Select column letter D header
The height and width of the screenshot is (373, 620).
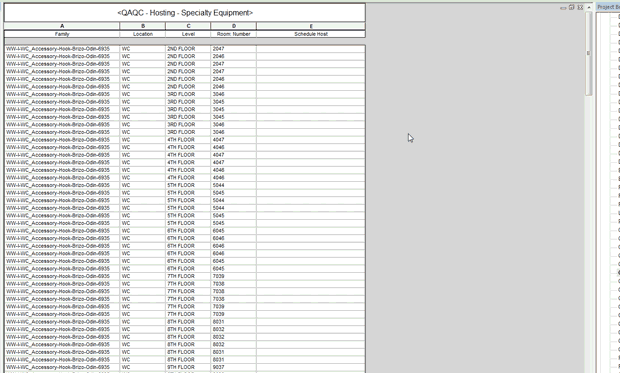234,26
